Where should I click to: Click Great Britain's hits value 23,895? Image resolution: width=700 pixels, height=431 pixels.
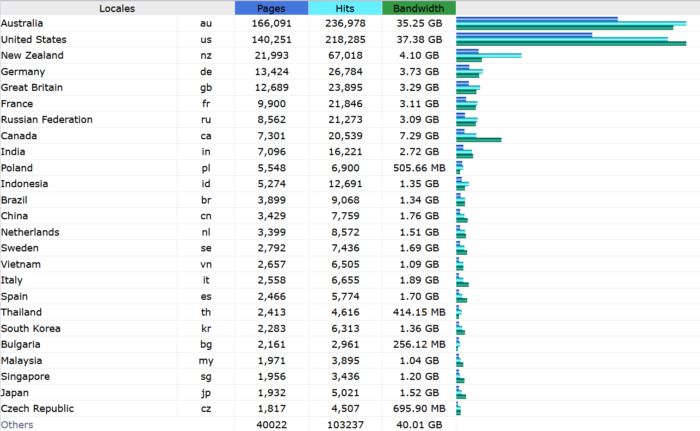click(344, 88)
